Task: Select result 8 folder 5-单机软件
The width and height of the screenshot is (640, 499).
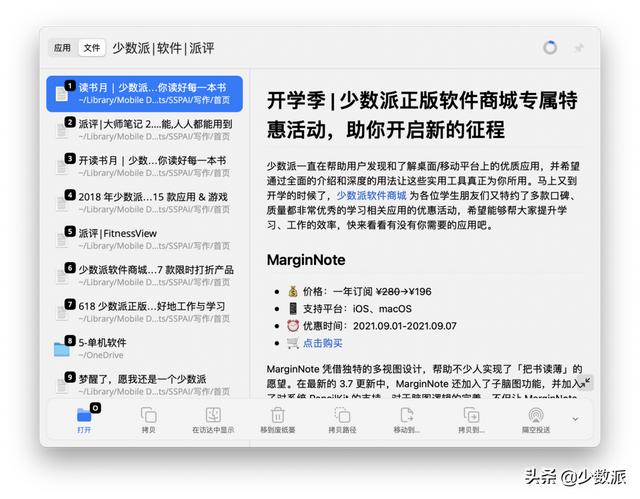Action: 144,348
